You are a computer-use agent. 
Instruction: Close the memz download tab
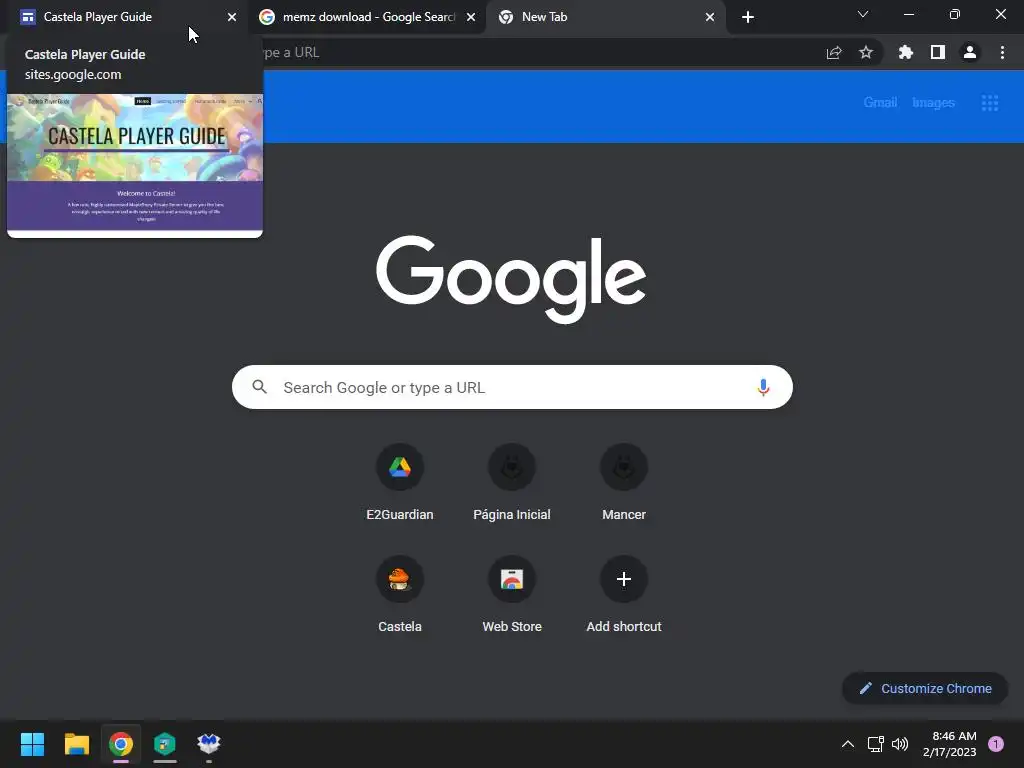click(x=471, y=18)
